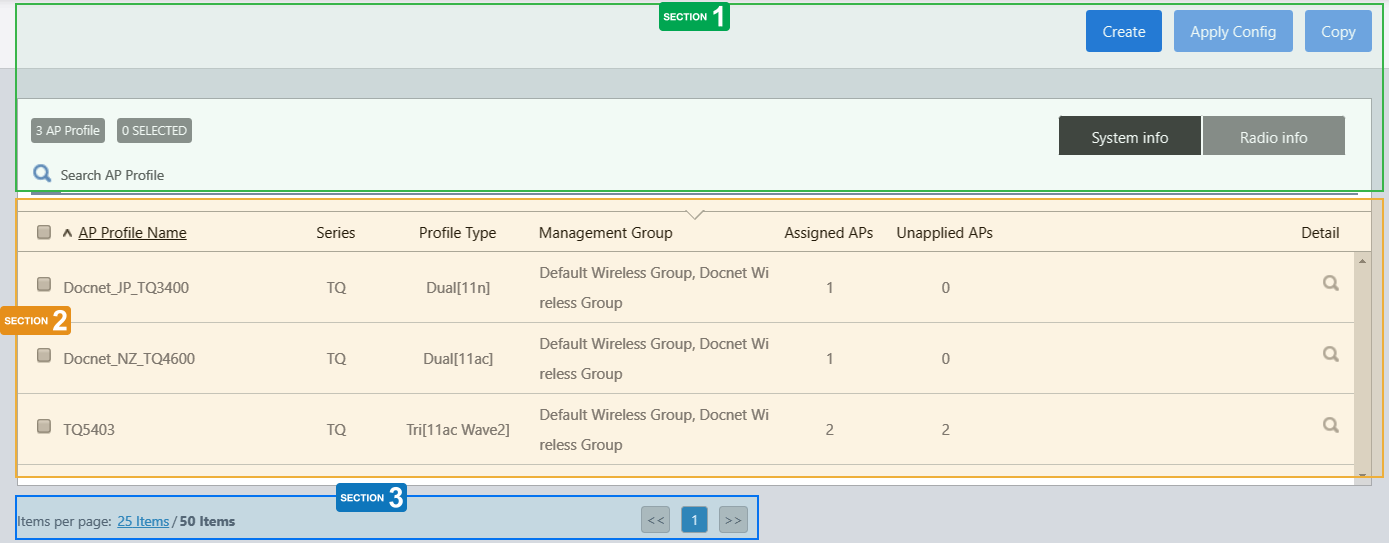Viewport: 1389px width, 543px height.
Task: Sort by AP Profile Name column header
Action: pos(132,233)
